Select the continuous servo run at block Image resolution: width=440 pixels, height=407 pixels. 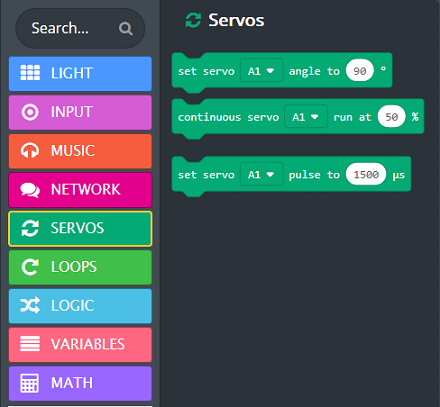298,117
